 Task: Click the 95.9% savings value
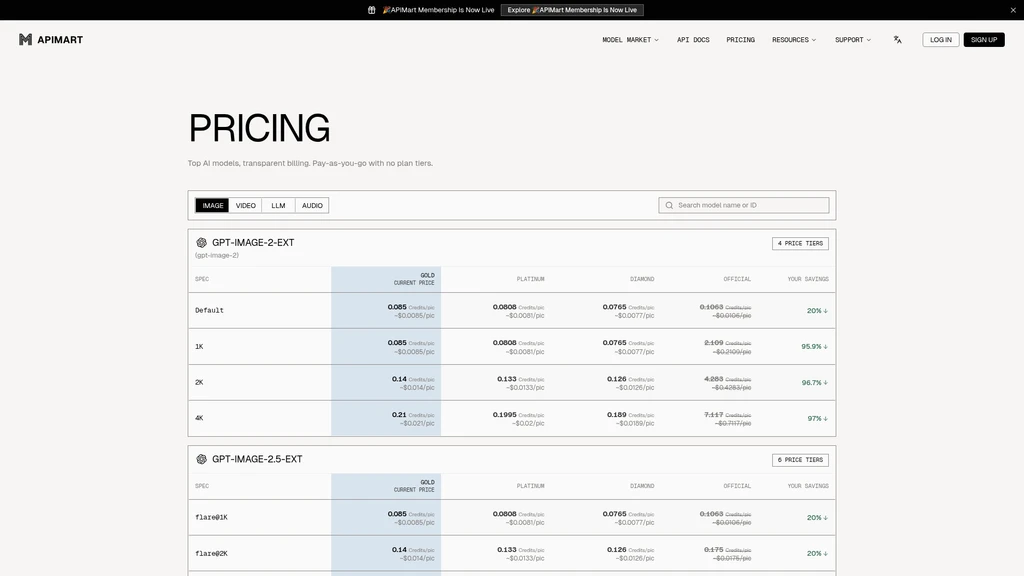click(814, 347)
